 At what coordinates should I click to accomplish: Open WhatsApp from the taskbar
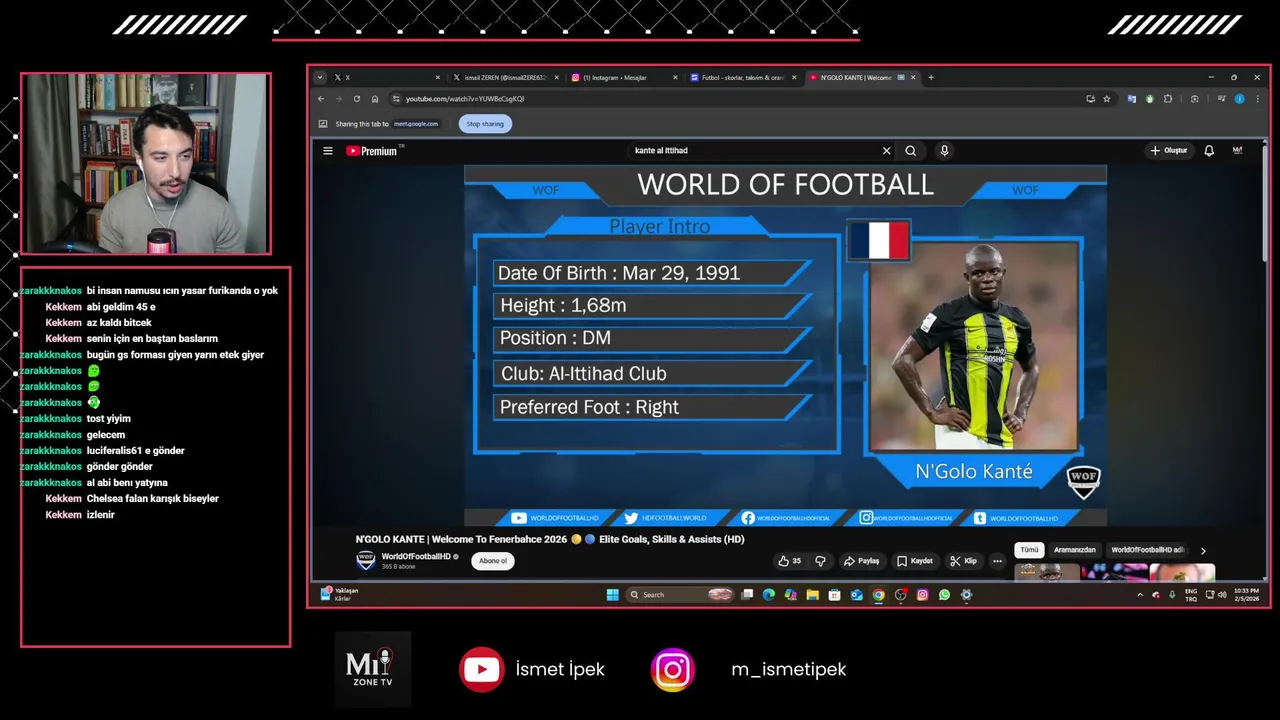coord(944,595)
